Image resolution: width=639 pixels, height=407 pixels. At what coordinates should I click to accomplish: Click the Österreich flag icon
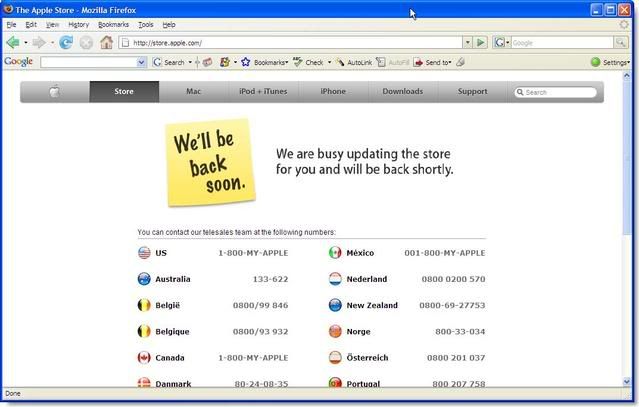coord(335,358)
